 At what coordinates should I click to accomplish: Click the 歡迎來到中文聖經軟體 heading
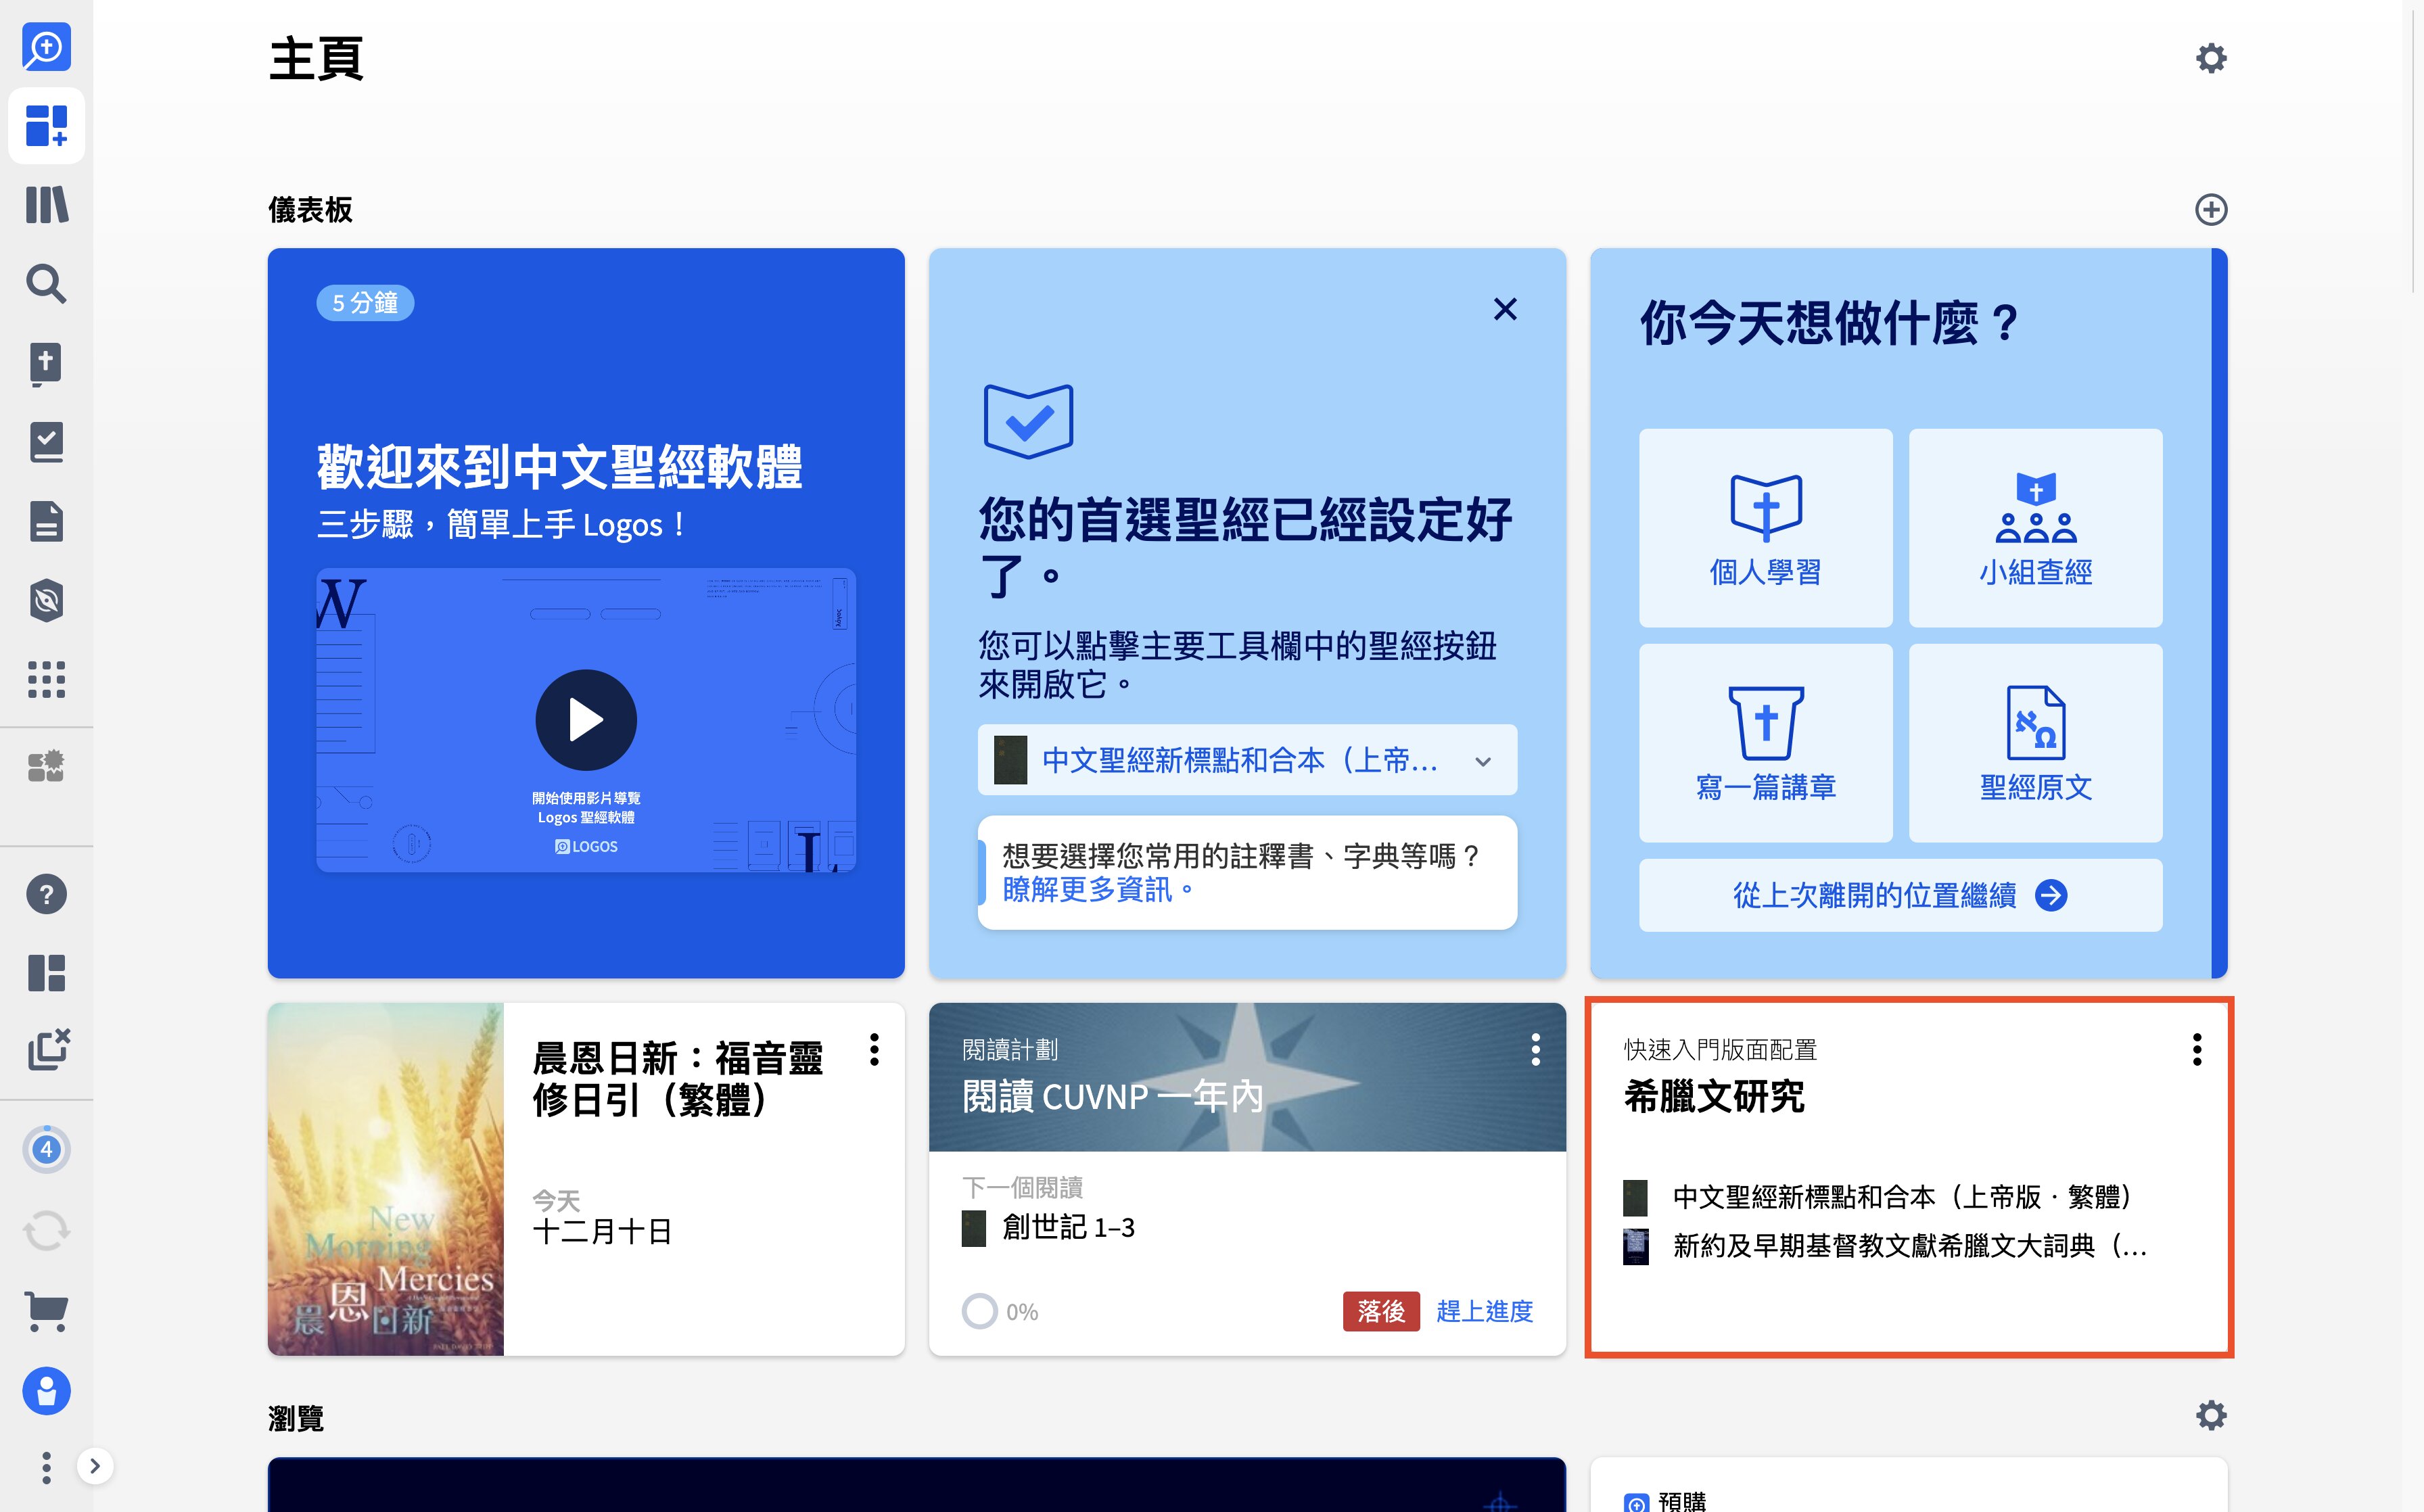click(x=559, y=467)
